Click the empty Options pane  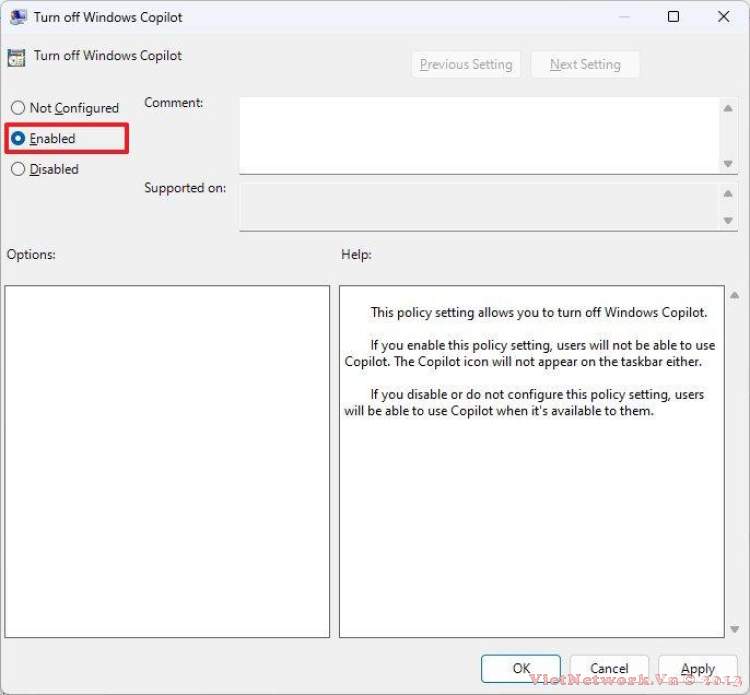(167, 461)
